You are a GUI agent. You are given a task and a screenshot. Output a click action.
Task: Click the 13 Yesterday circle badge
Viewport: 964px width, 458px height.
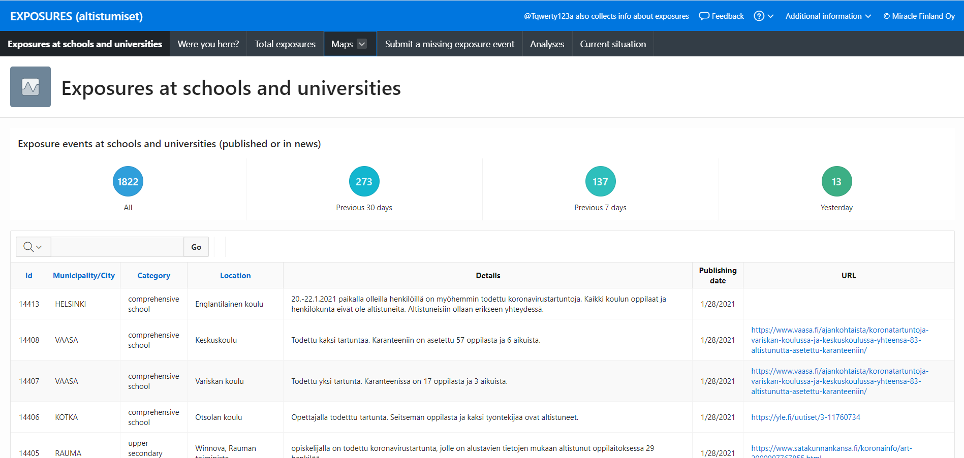(x=836, y=181)
